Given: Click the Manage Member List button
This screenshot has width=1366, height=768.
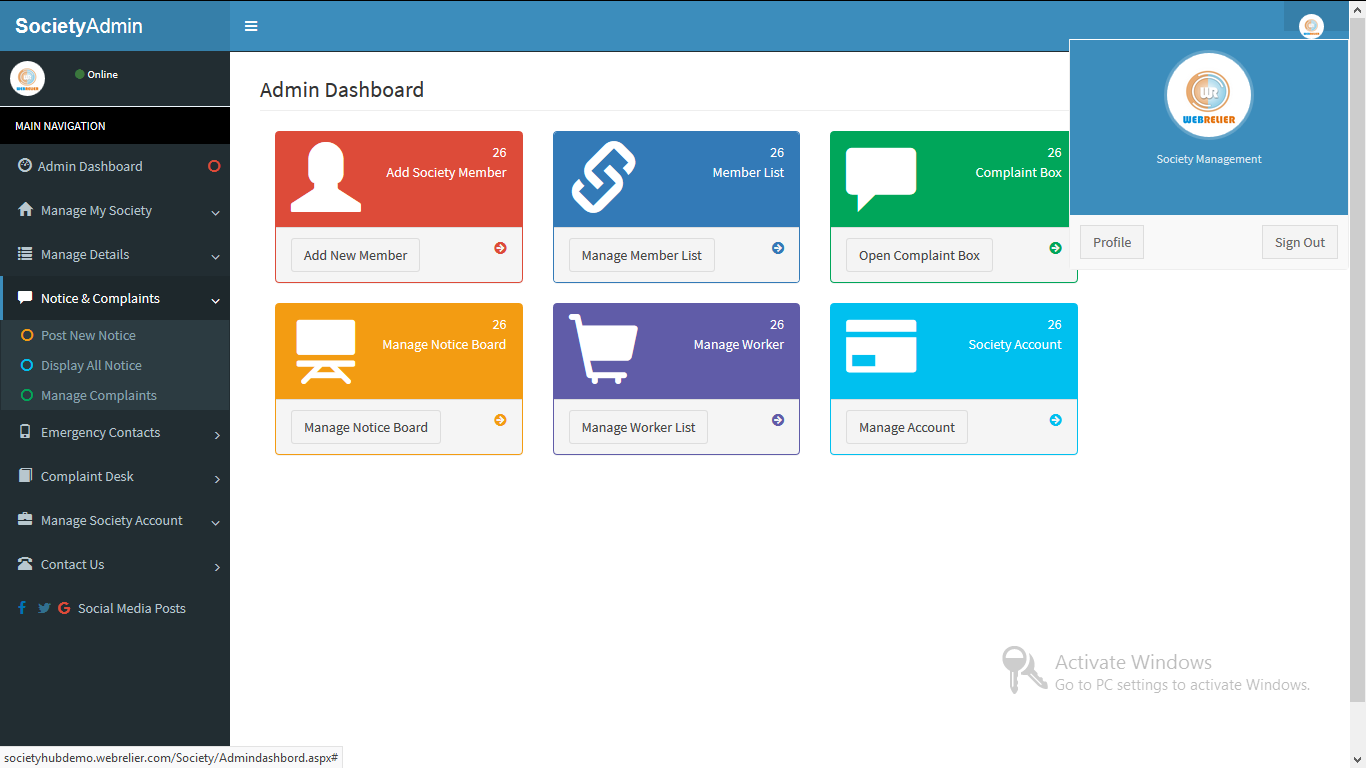Looking at the screenshot, I should coord(641,255).
